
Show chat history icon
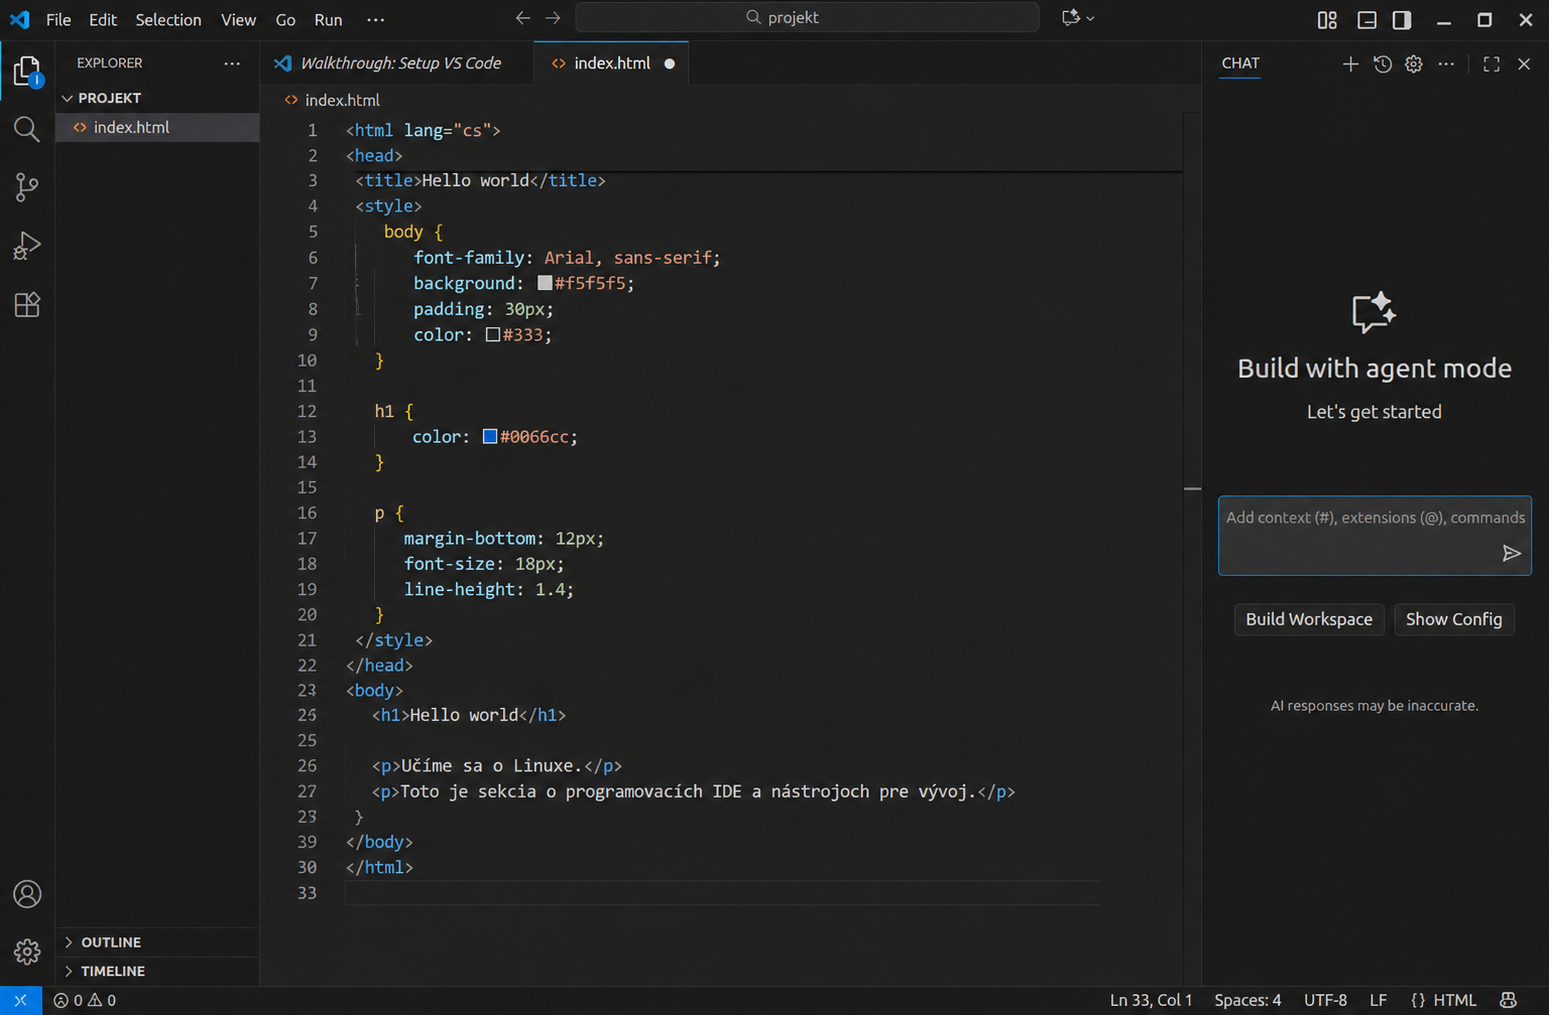[x=1382, y=64]
